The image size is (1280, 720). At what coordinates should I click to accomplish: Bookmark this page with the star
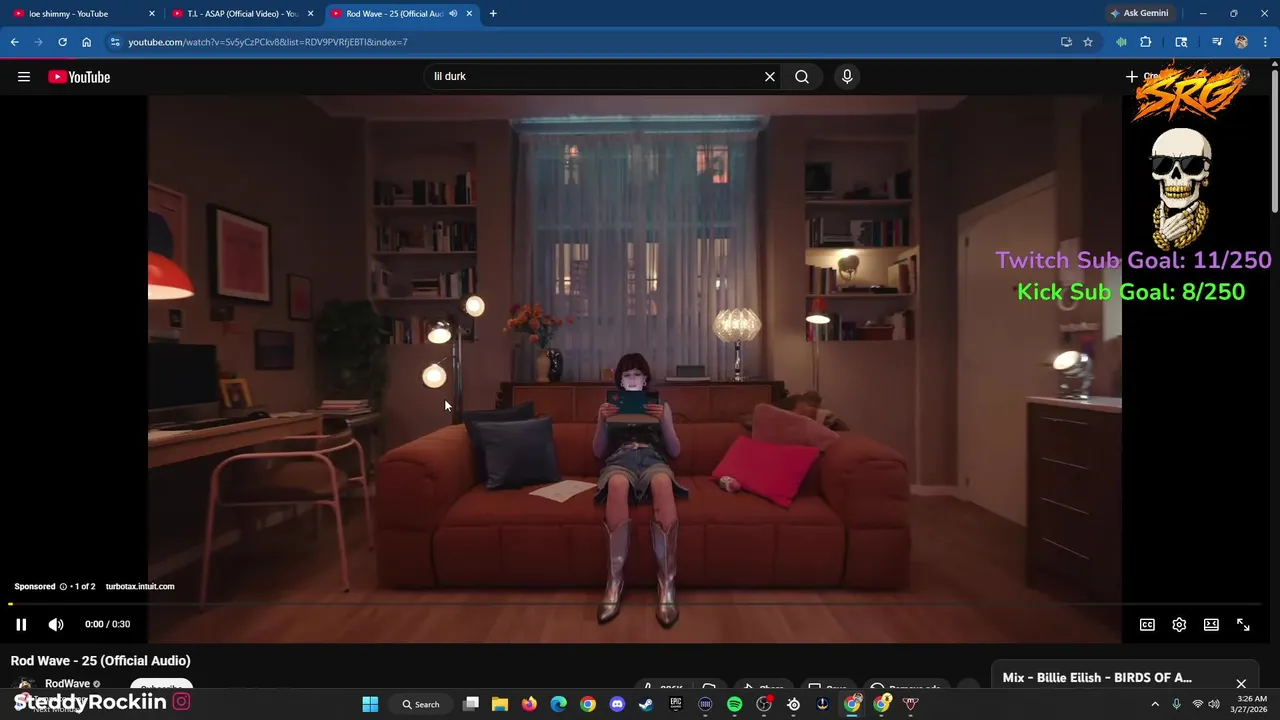(1088, 42)
